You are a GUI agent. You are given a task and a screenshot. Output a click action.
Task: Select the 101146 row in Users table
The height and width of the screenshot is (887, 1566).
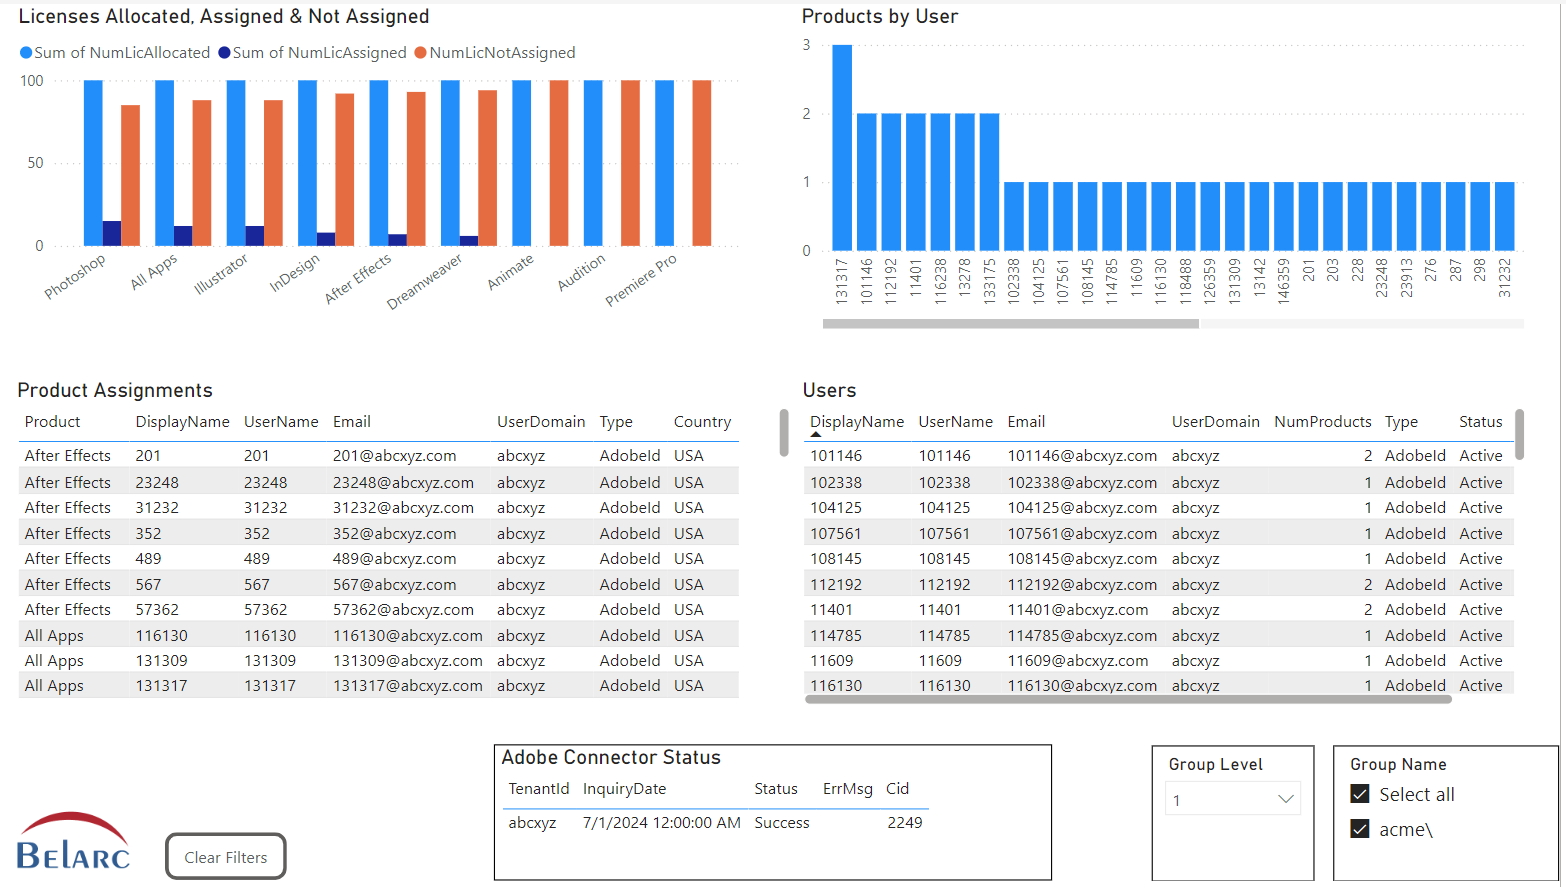836,456
